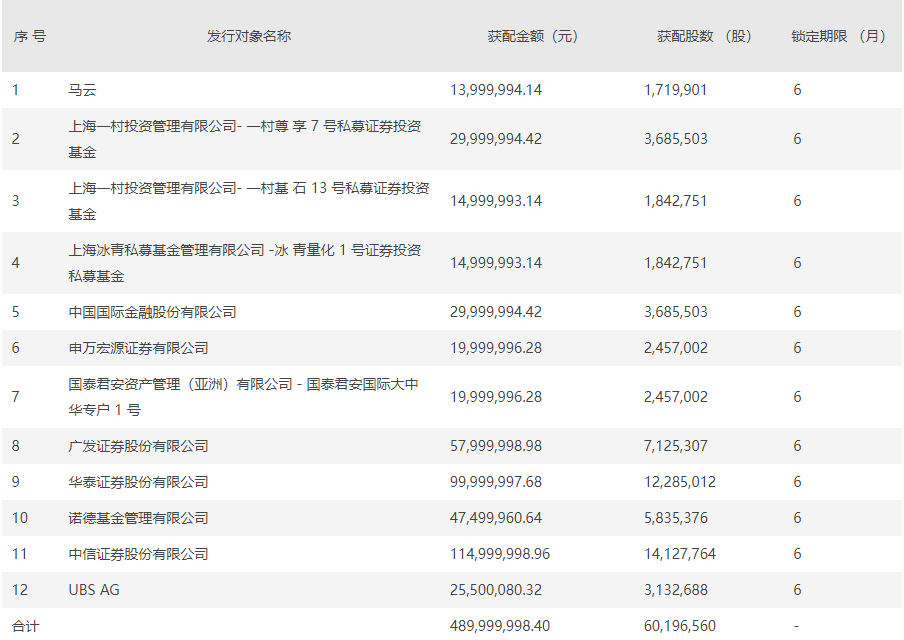The image size is (904, 640).
Task: Select share count 5,835,376
Action: pos(676,518)
